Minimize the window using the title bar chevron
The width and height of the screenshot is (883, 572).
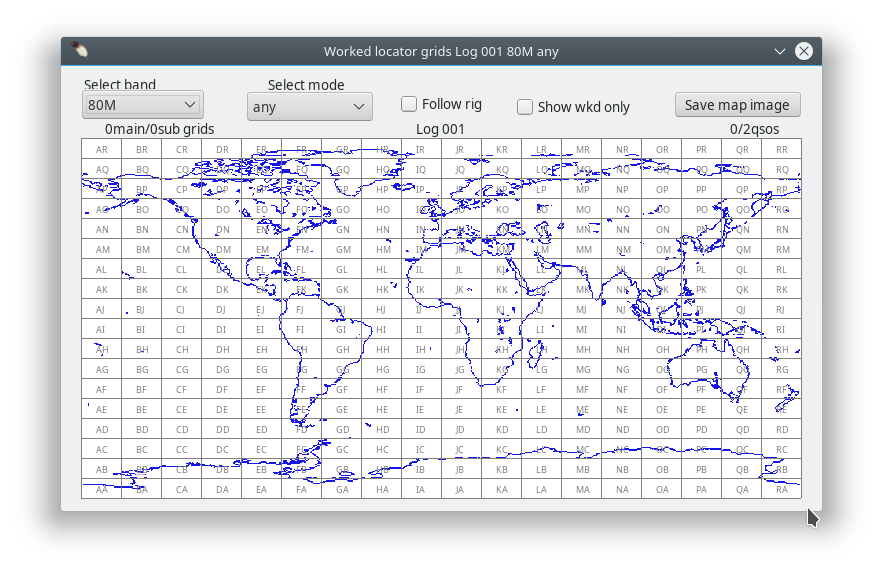coord(780,51)
